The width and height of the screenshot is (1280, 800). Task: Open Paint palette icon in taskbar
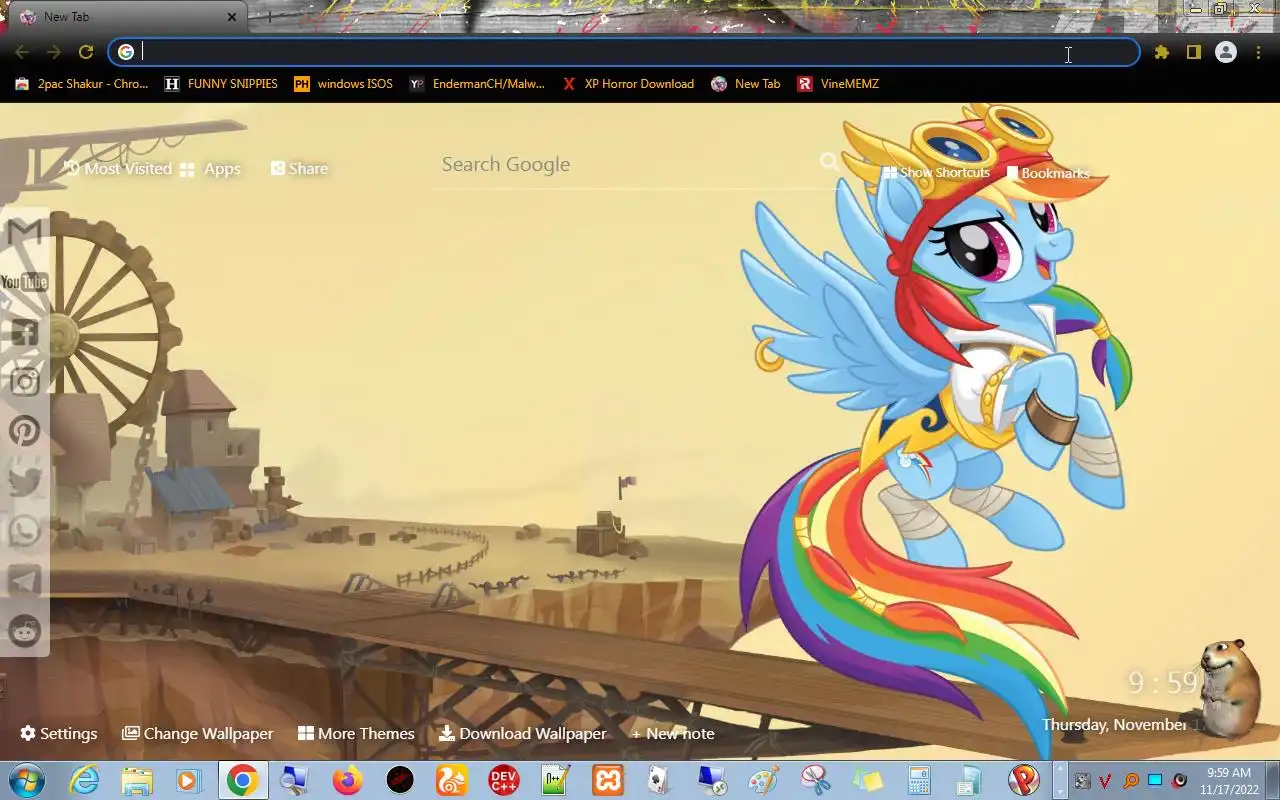click(x=764, y=780)
